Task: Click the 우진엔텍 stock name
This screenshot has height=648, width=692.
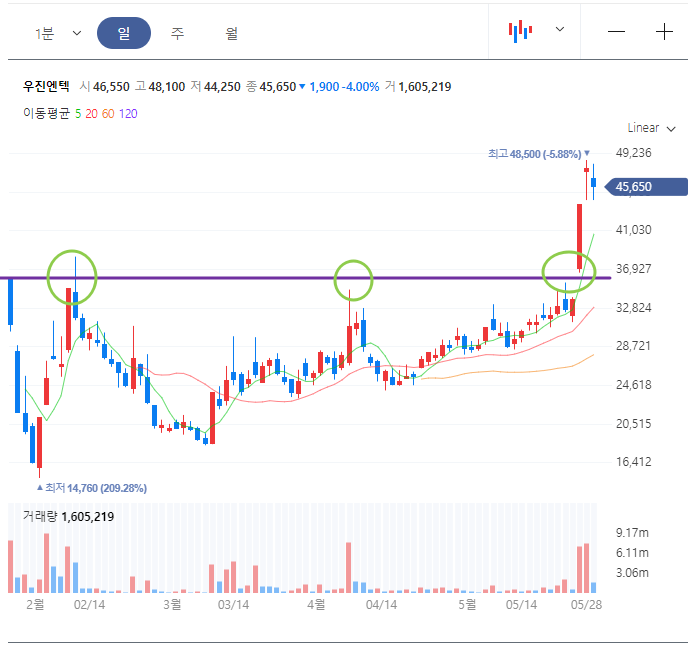Action: tap(46, 86)
